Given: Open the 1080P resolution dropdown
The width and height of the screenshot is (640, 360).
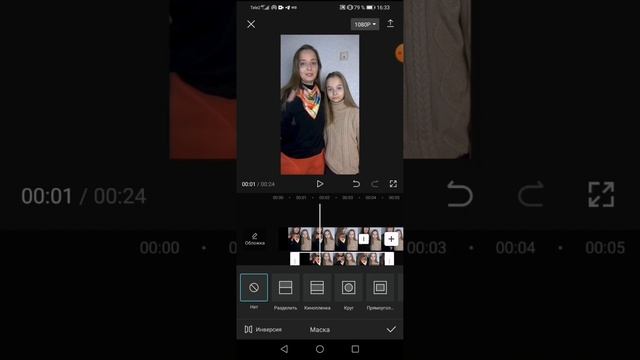Looking at the screenshot, I should tap(365, 24).
